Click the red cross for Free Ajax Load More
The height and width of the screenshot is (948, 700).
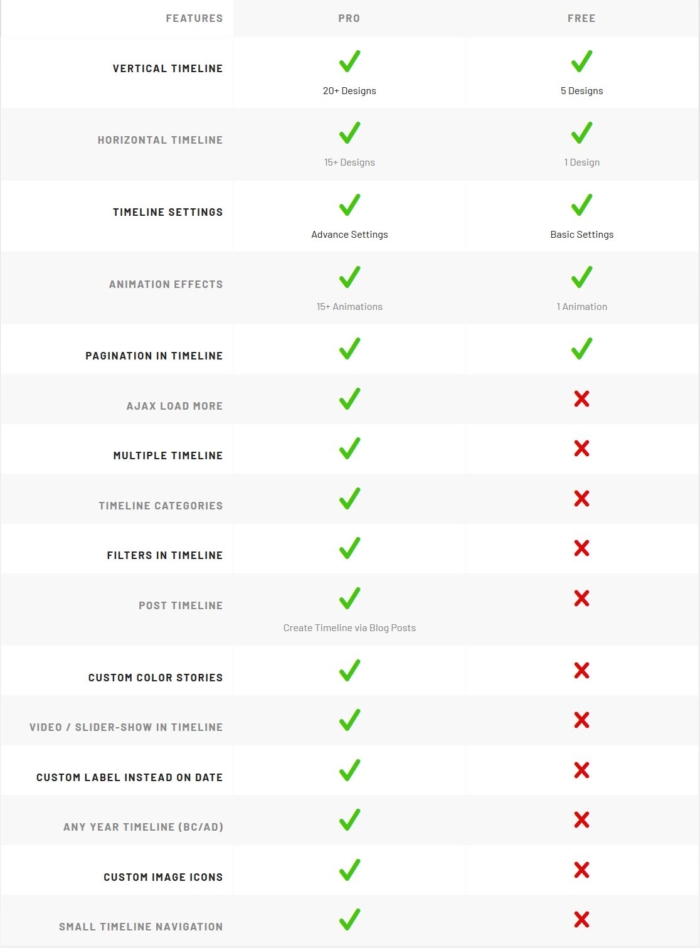(582, 398)
